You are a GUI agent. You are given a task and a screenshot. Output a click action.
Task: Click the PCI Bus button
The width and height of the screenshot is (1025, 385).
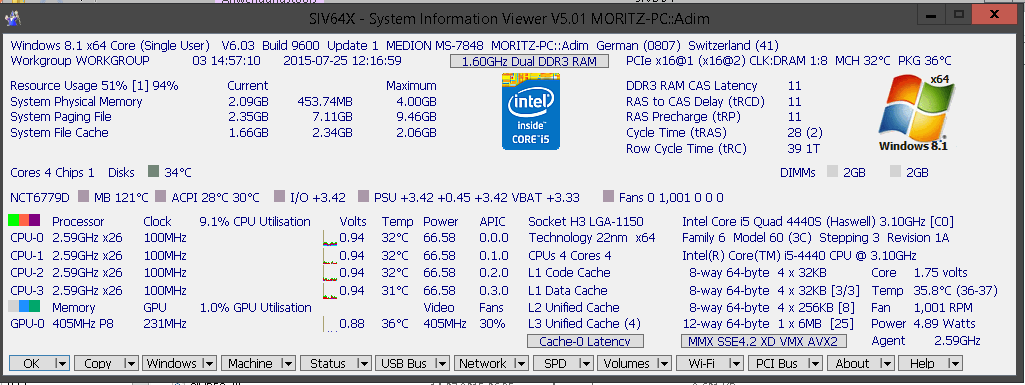[778, 363]
